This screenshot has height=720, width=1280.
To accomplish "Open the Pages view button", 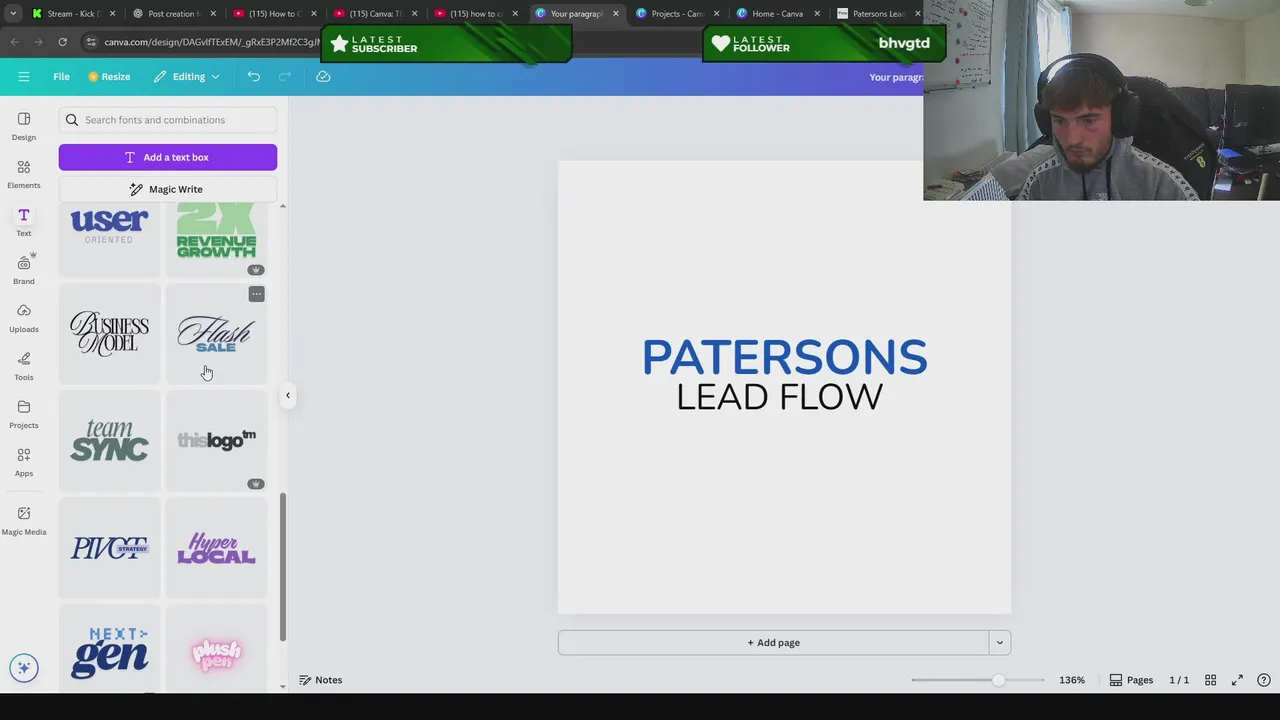I will [1131, 680].
